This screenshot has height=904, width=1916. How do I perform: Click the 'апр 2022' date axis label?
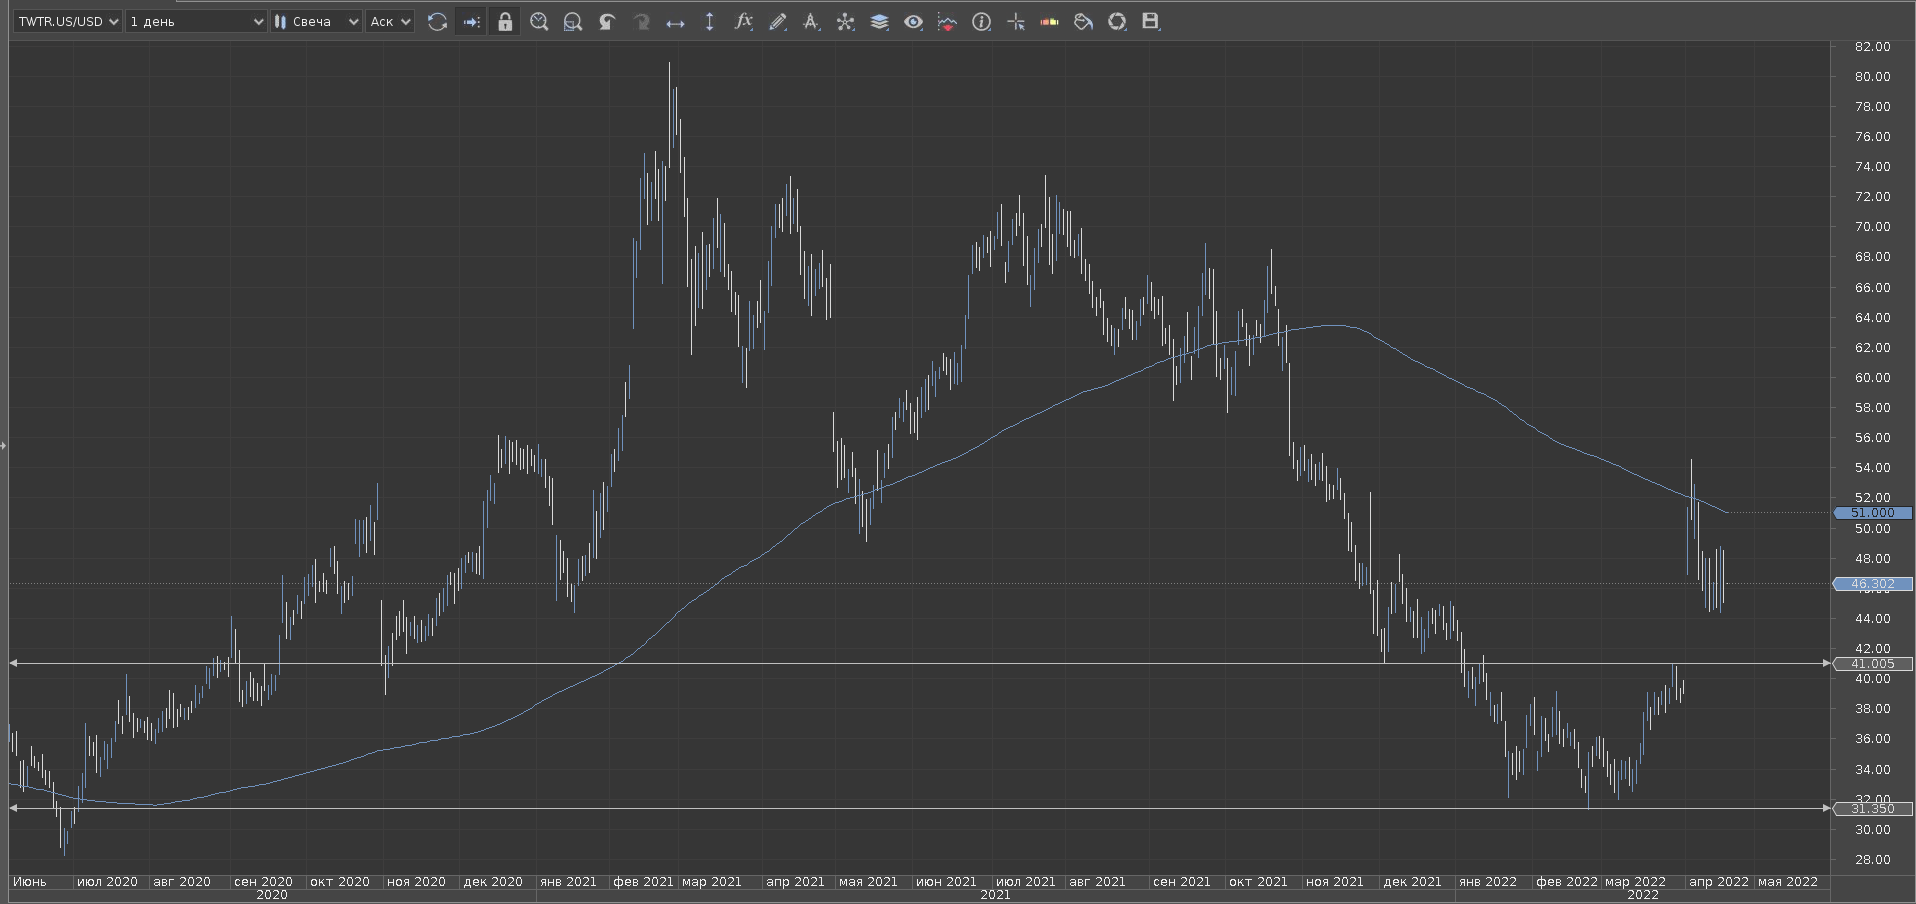[x=1719, y=882]
